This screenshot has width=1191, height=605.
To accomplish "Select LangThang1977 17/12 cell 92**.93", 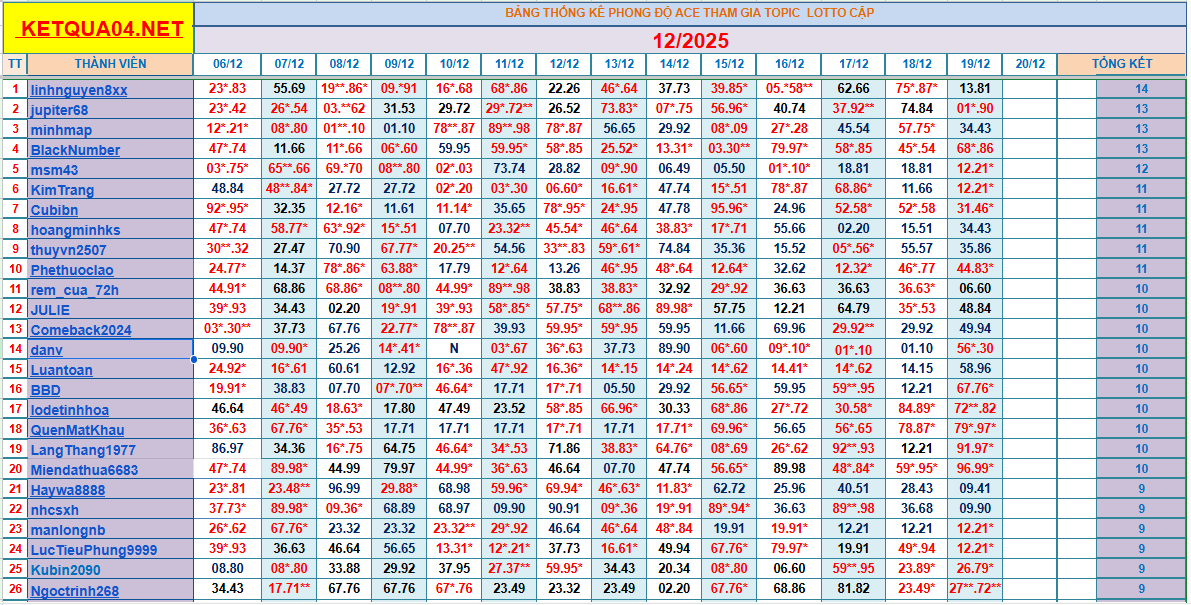I will (x=853, y=449).
